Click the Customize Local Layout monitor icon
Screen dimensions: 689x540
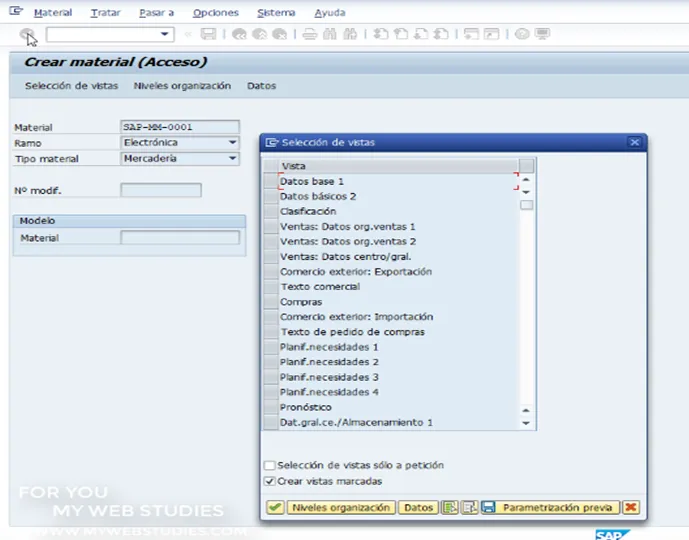(542, 34)
